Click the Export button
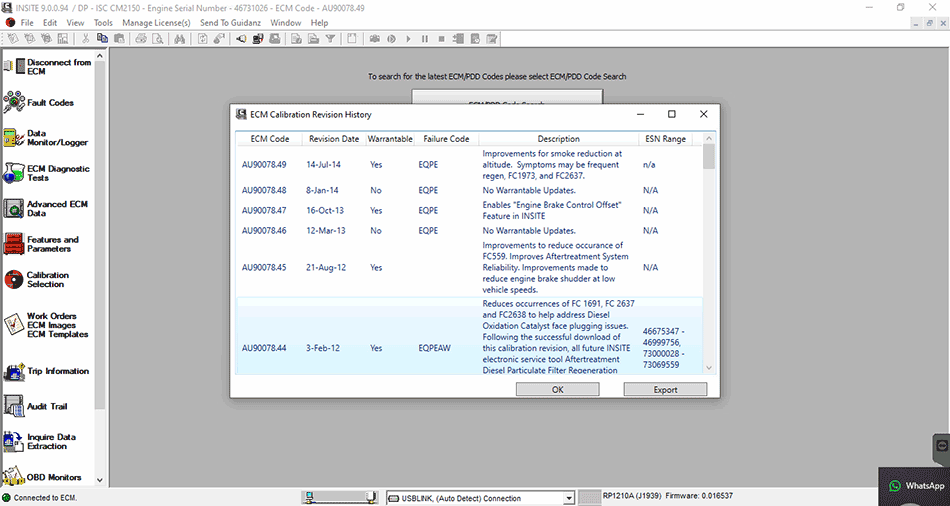This screenshot has height=506, width=950. [x=665, y=390]
